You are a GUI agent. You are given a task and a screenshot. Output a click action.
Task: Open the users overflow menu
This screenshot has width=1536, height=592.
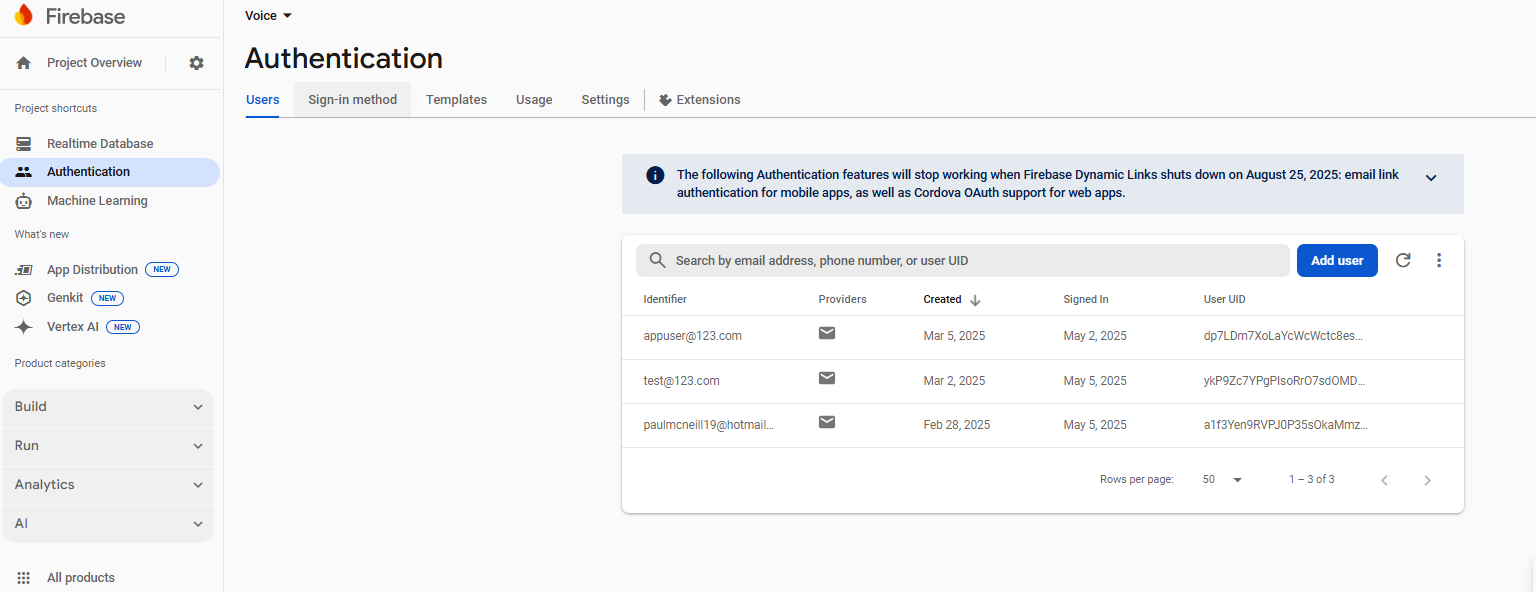1439,260
